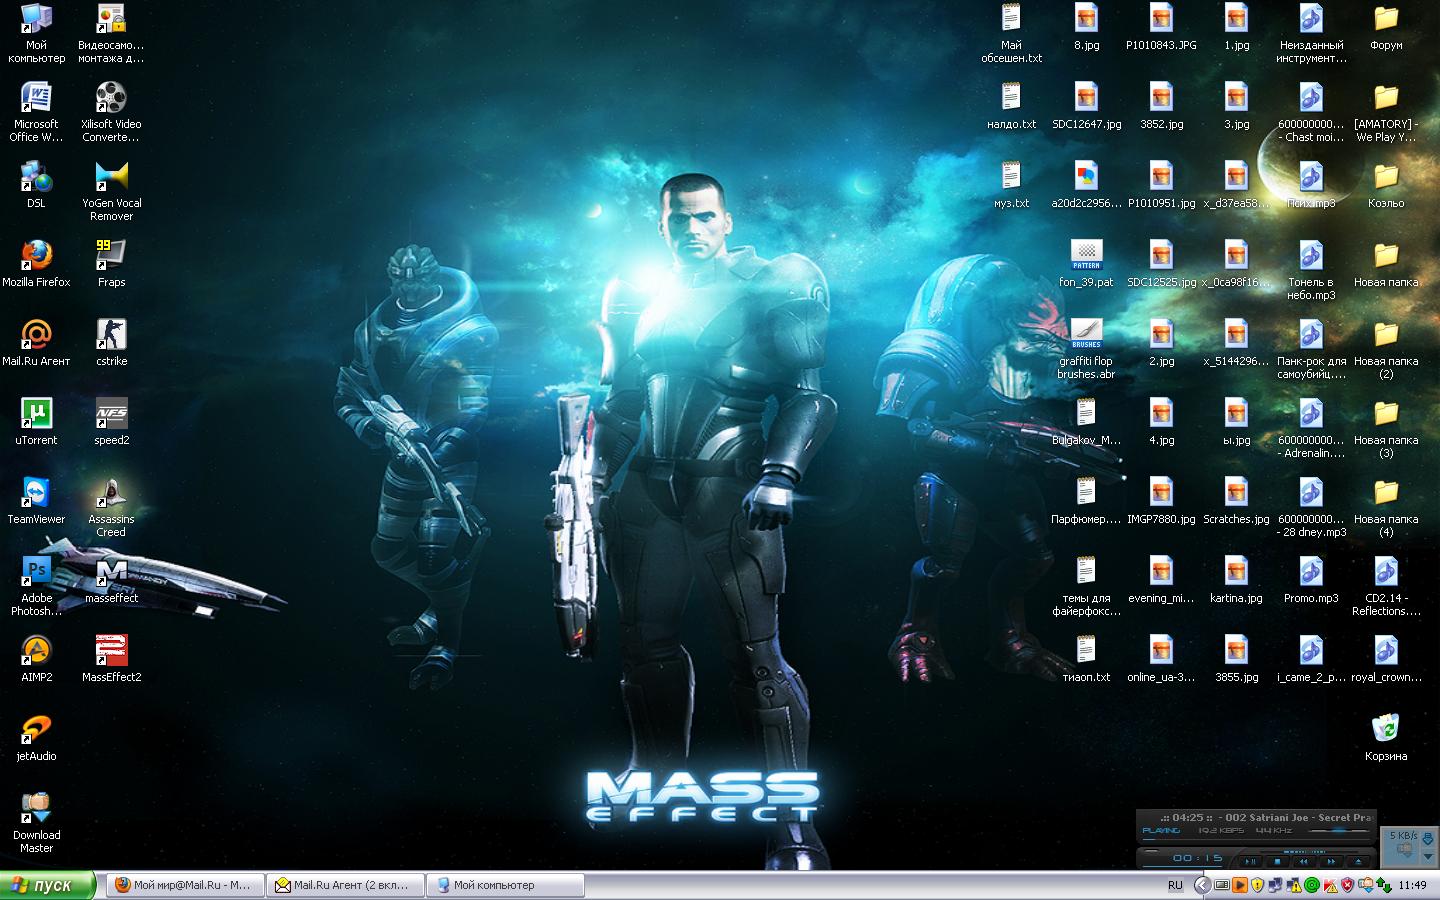Open Тонель в небо.mp3 file
The height and width of the screenshot is (900, 1440).
click(x=1311, y=270)
